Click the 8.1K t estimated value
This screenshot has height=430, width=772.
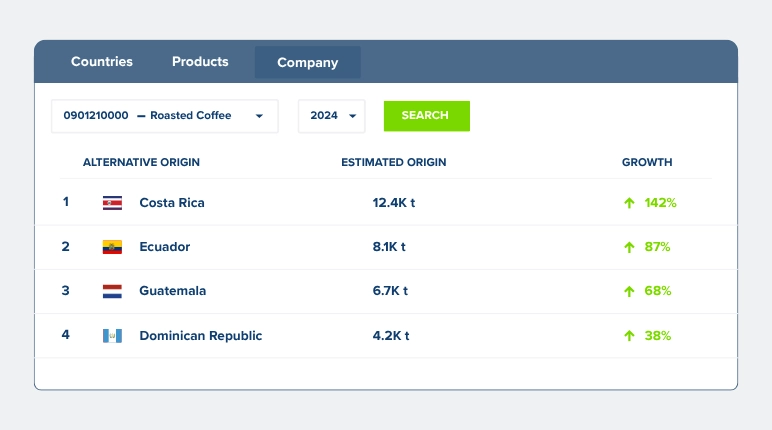click(389, 247)
